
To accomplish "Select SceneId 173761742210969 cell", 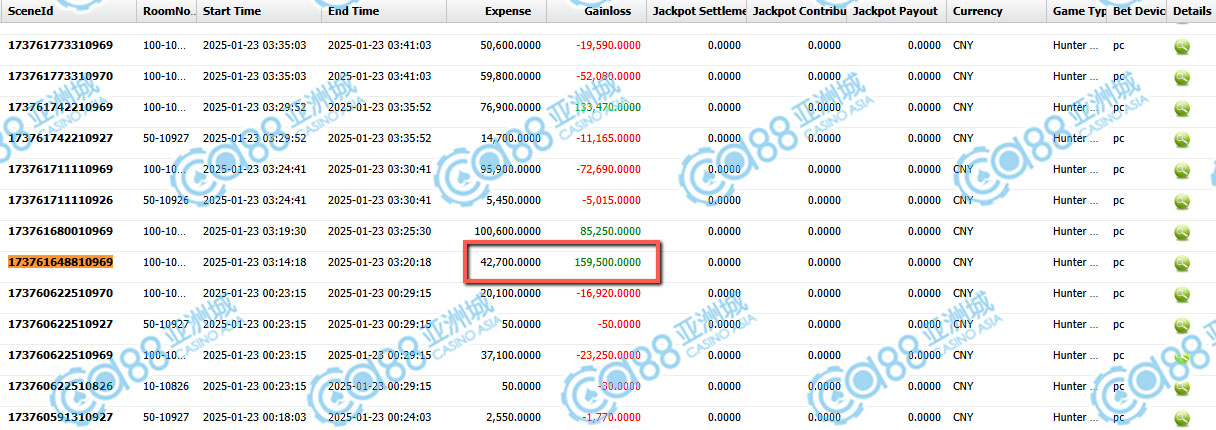I will click(x=60, y=107).
